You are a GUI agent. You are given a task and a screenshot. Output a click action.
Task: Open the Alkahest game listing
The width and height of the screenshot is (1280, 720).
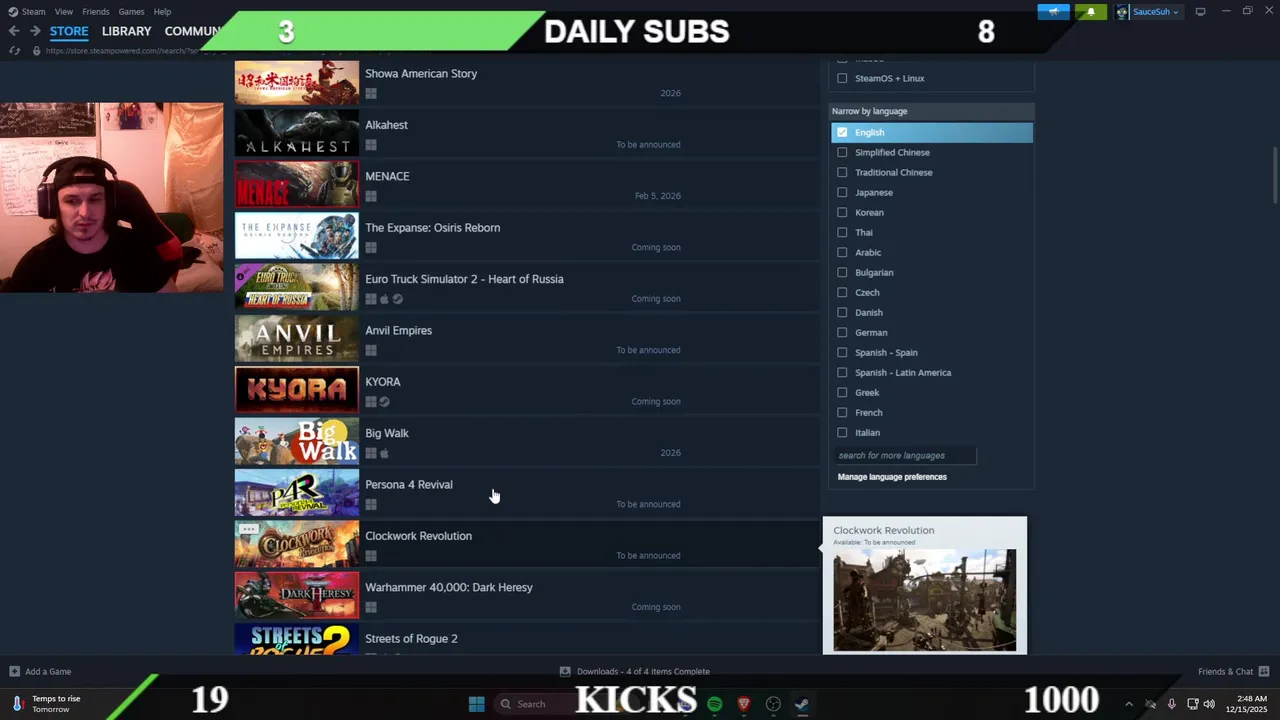pyautogui.click(x=527, y=133)
